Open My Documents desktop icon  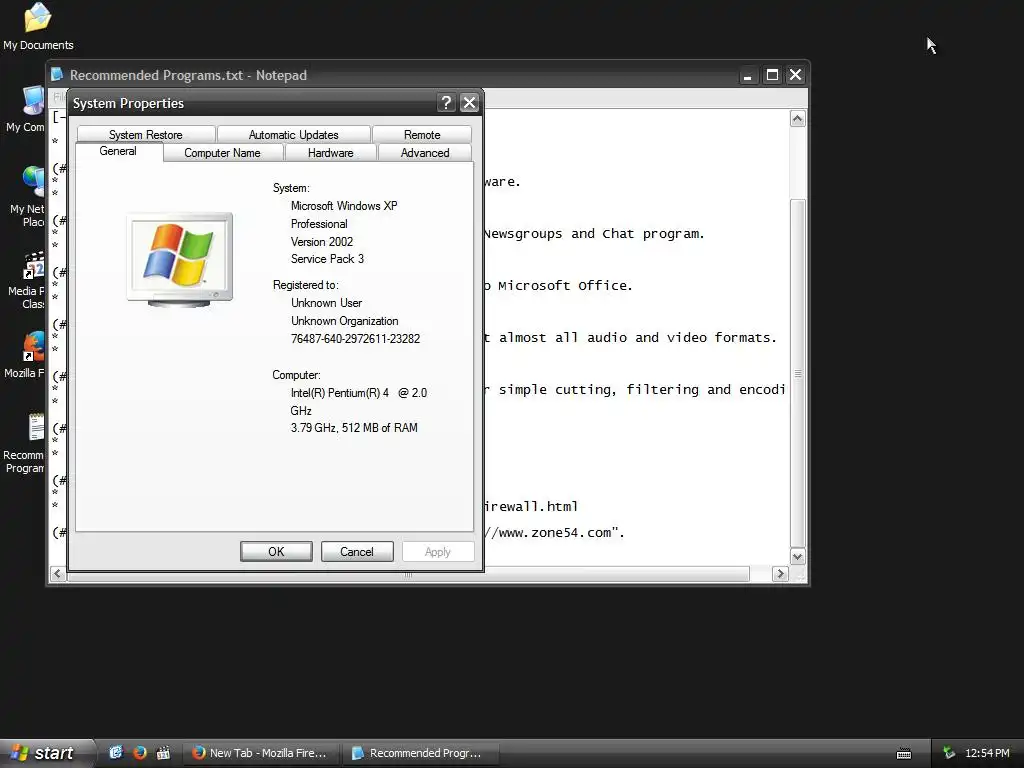pos(37,26)
